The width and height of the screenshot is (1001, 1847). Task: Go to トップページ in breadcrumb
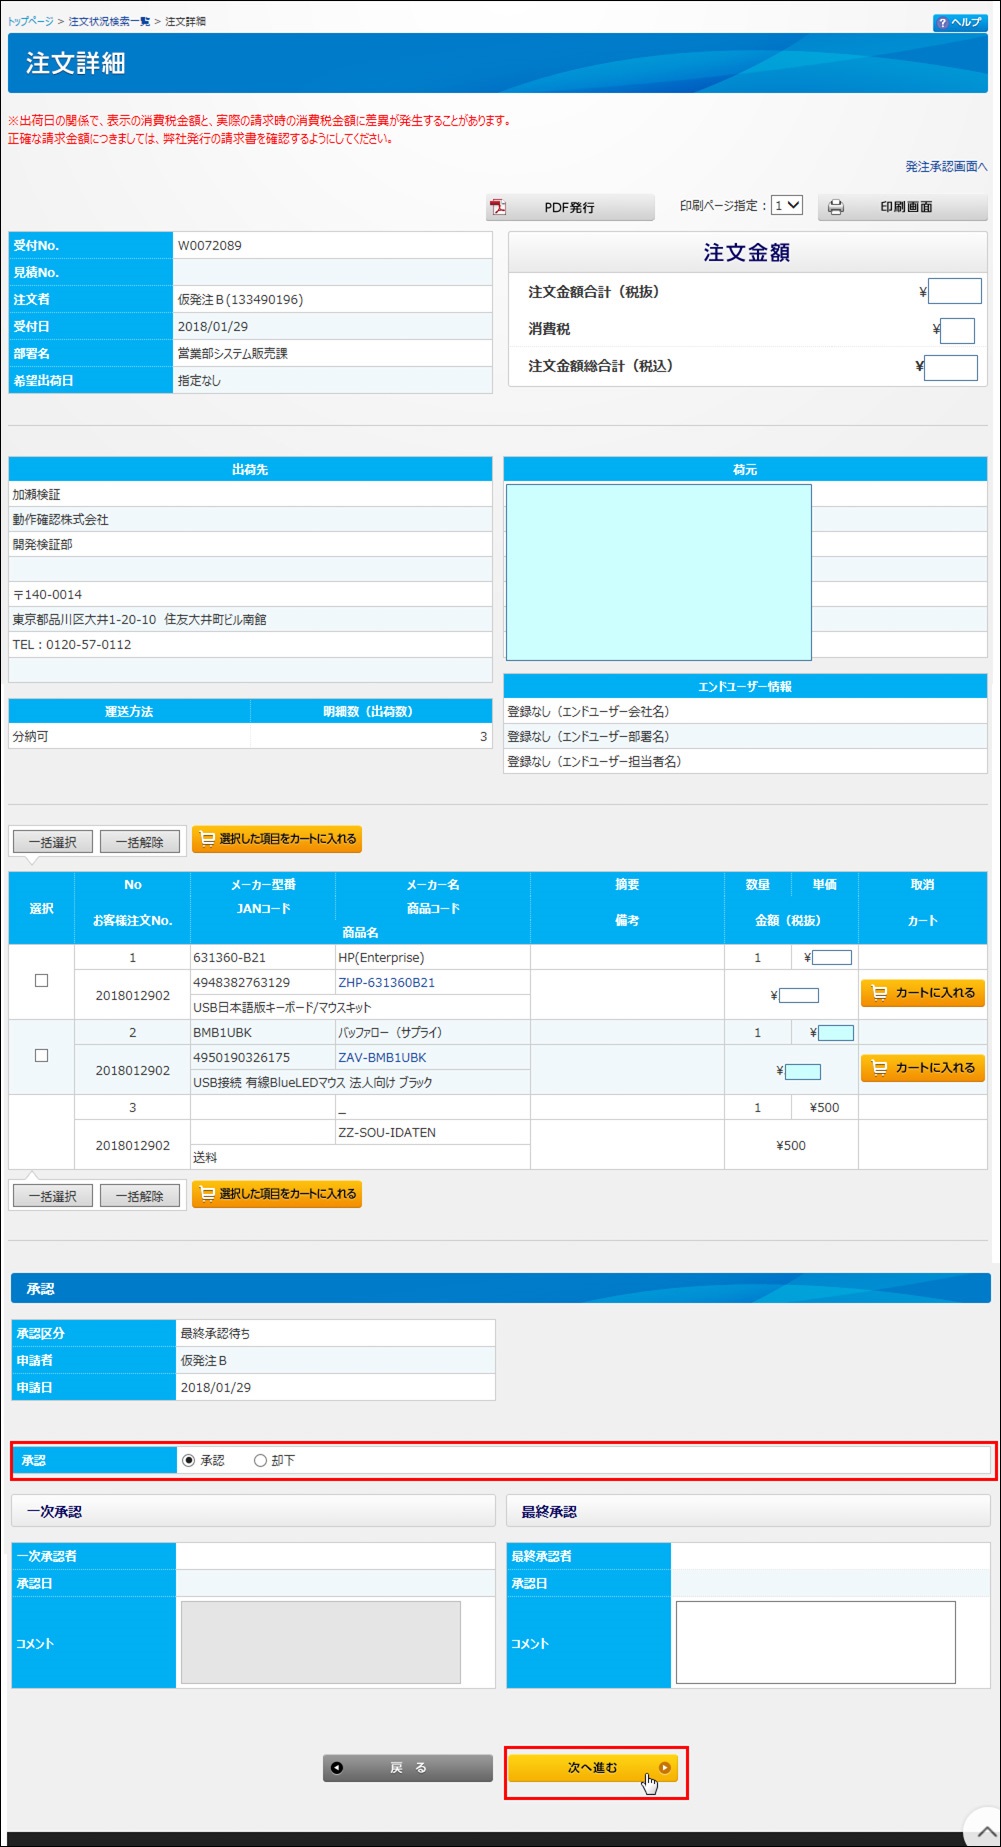[x=30, y=21]
